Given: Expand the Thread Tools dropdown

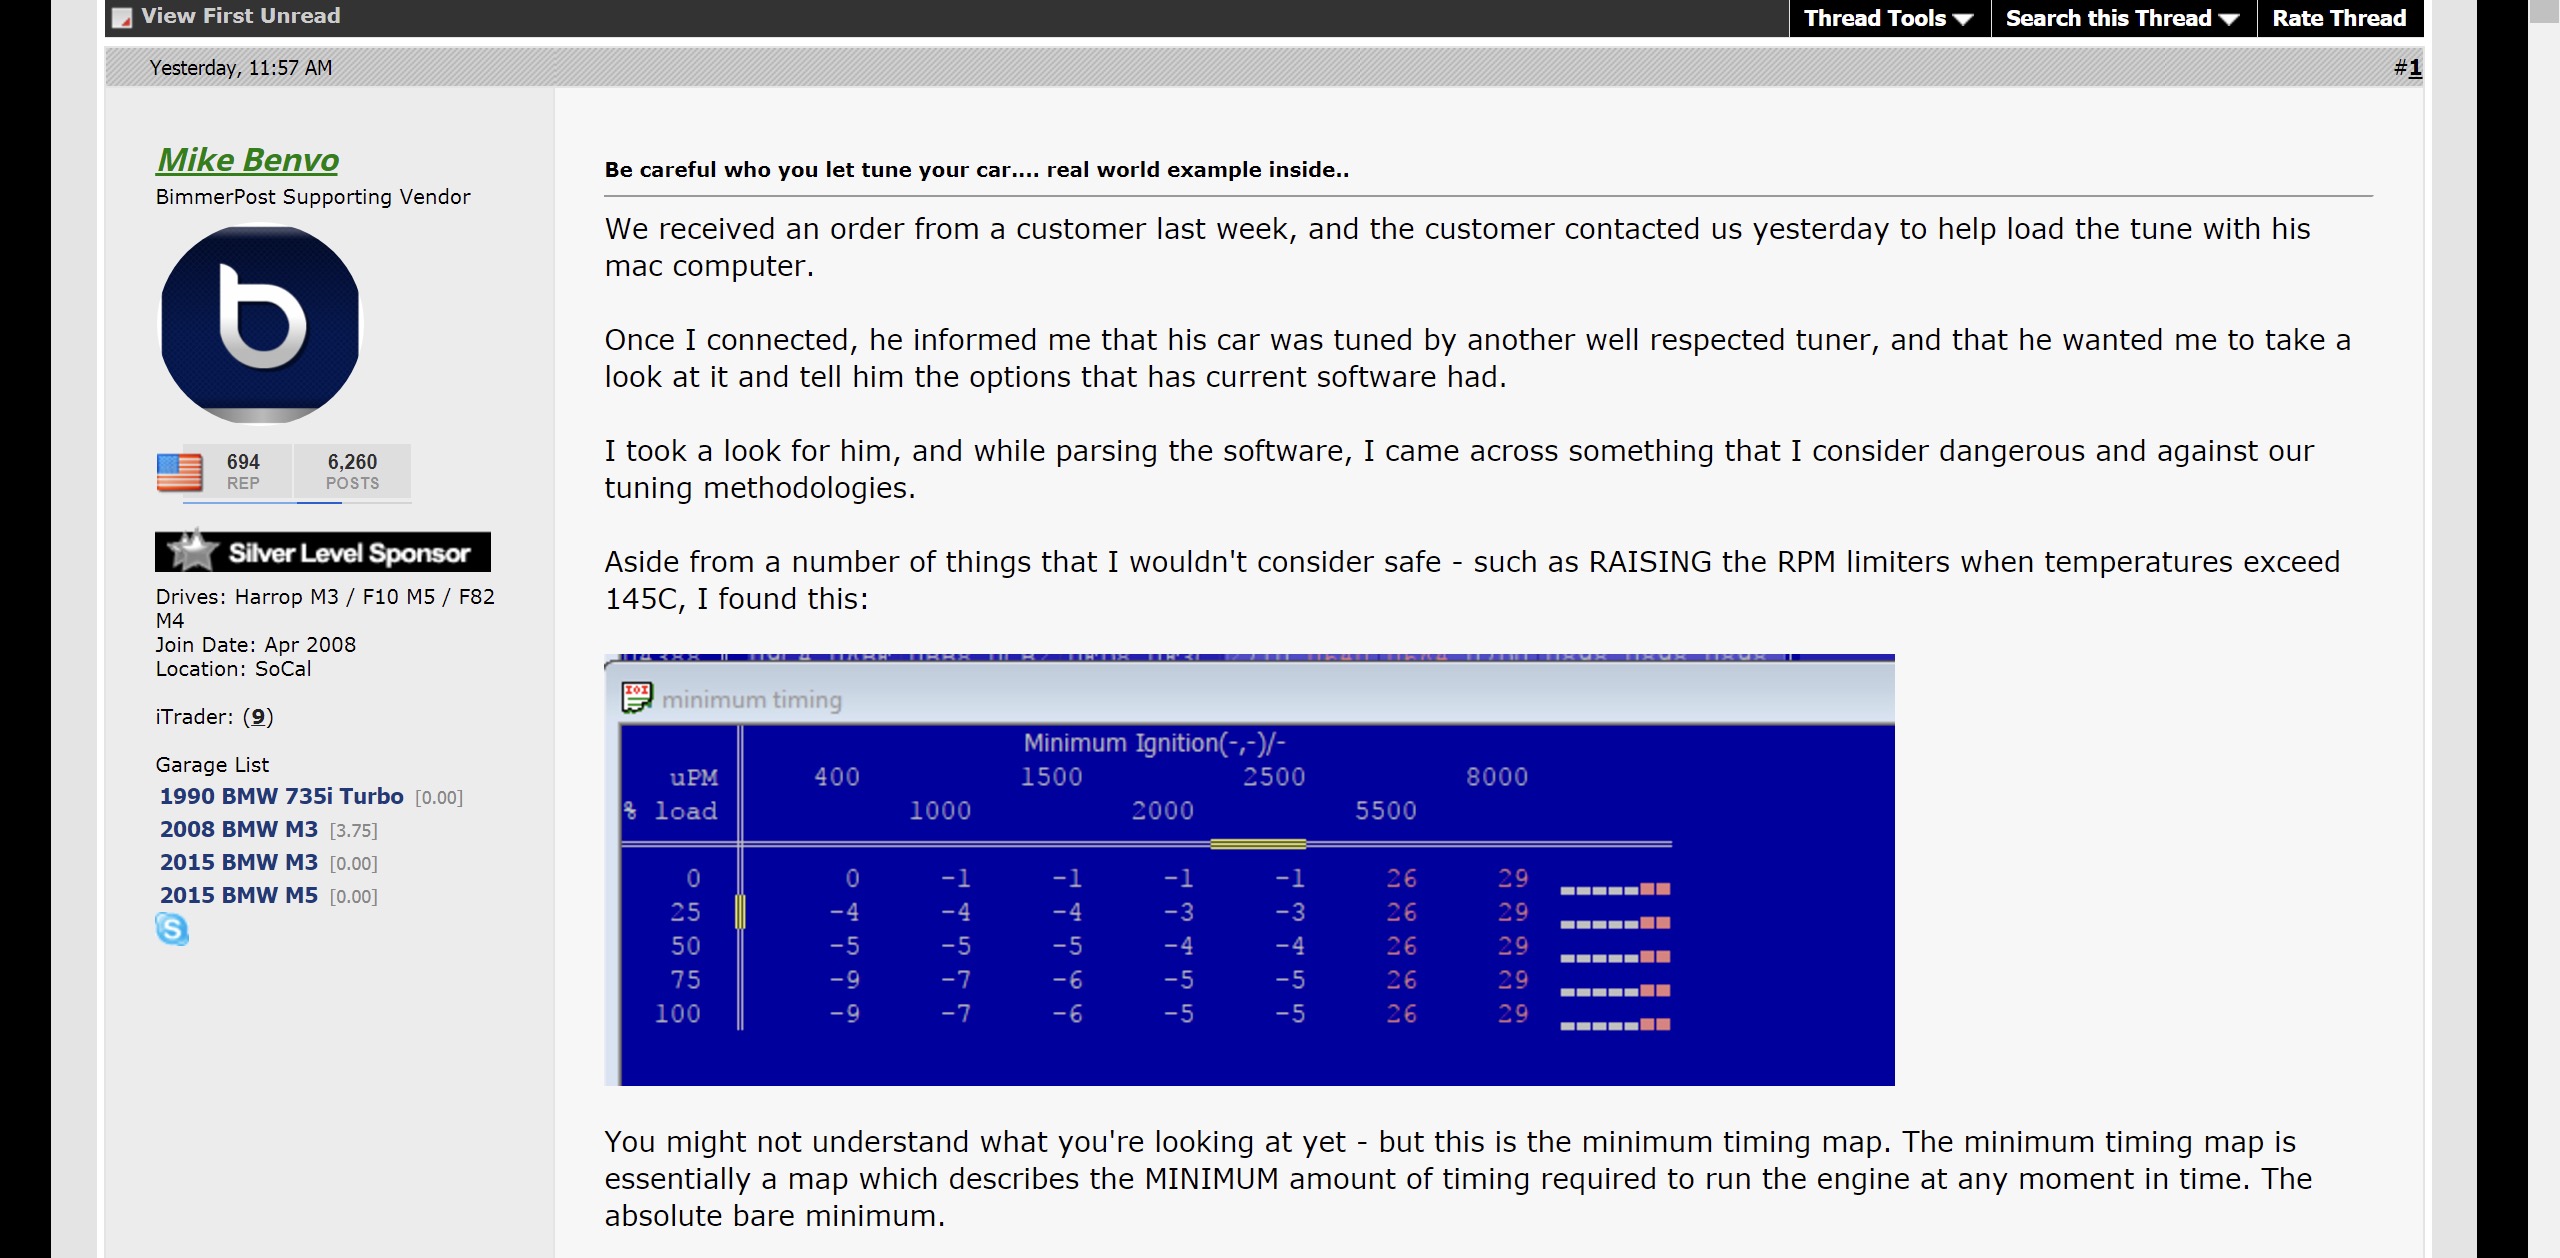Looking at the screenshot, I should 1889,18.
